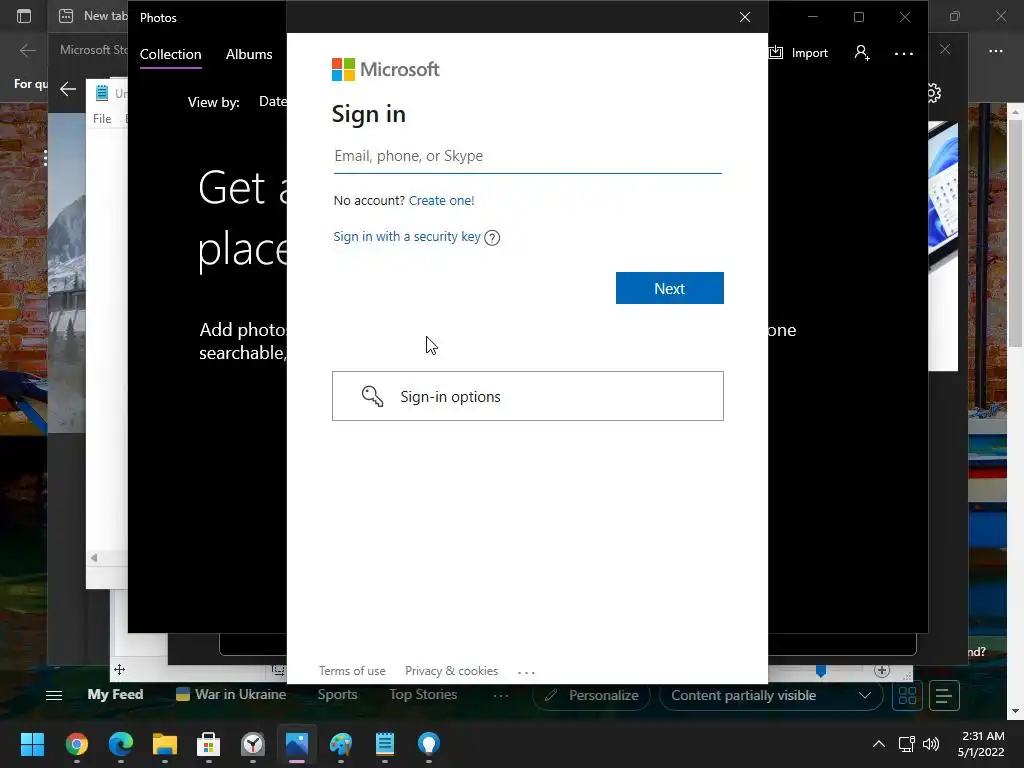1024x768 pixels.
Task: Click the Microsoft logo in dialog
Action: (x=386, y=69)
